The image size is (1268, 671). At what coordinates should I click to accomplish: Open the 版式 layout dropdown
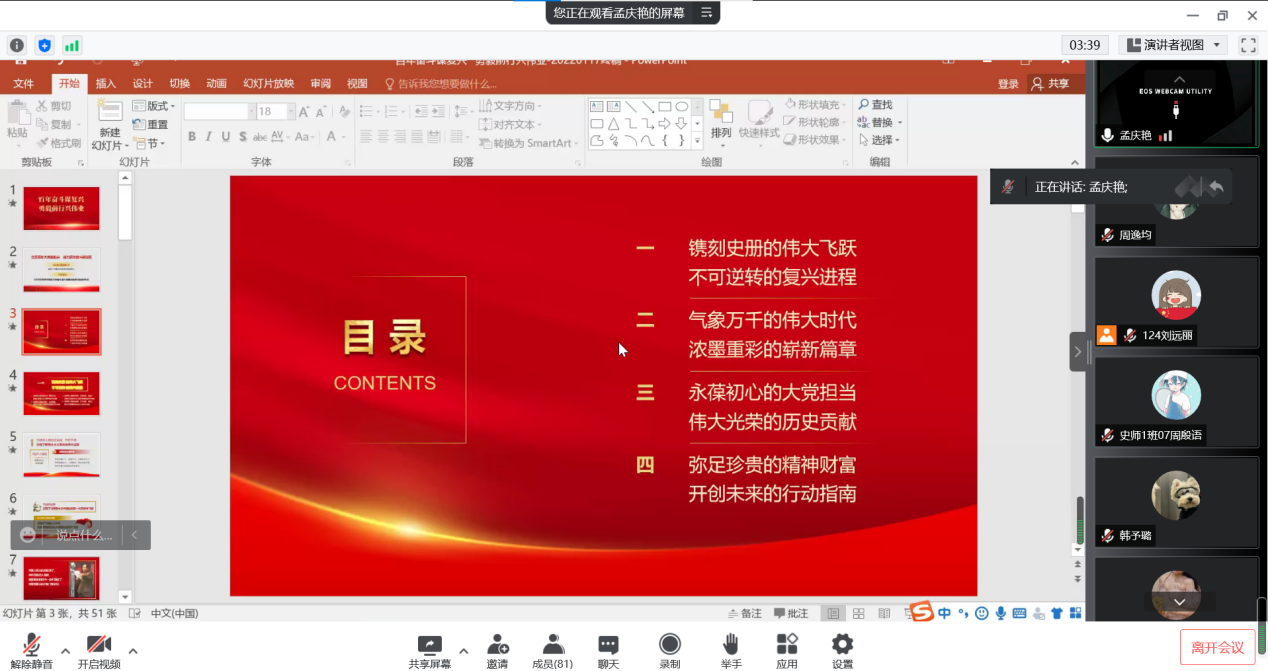(x=153, y=106)
